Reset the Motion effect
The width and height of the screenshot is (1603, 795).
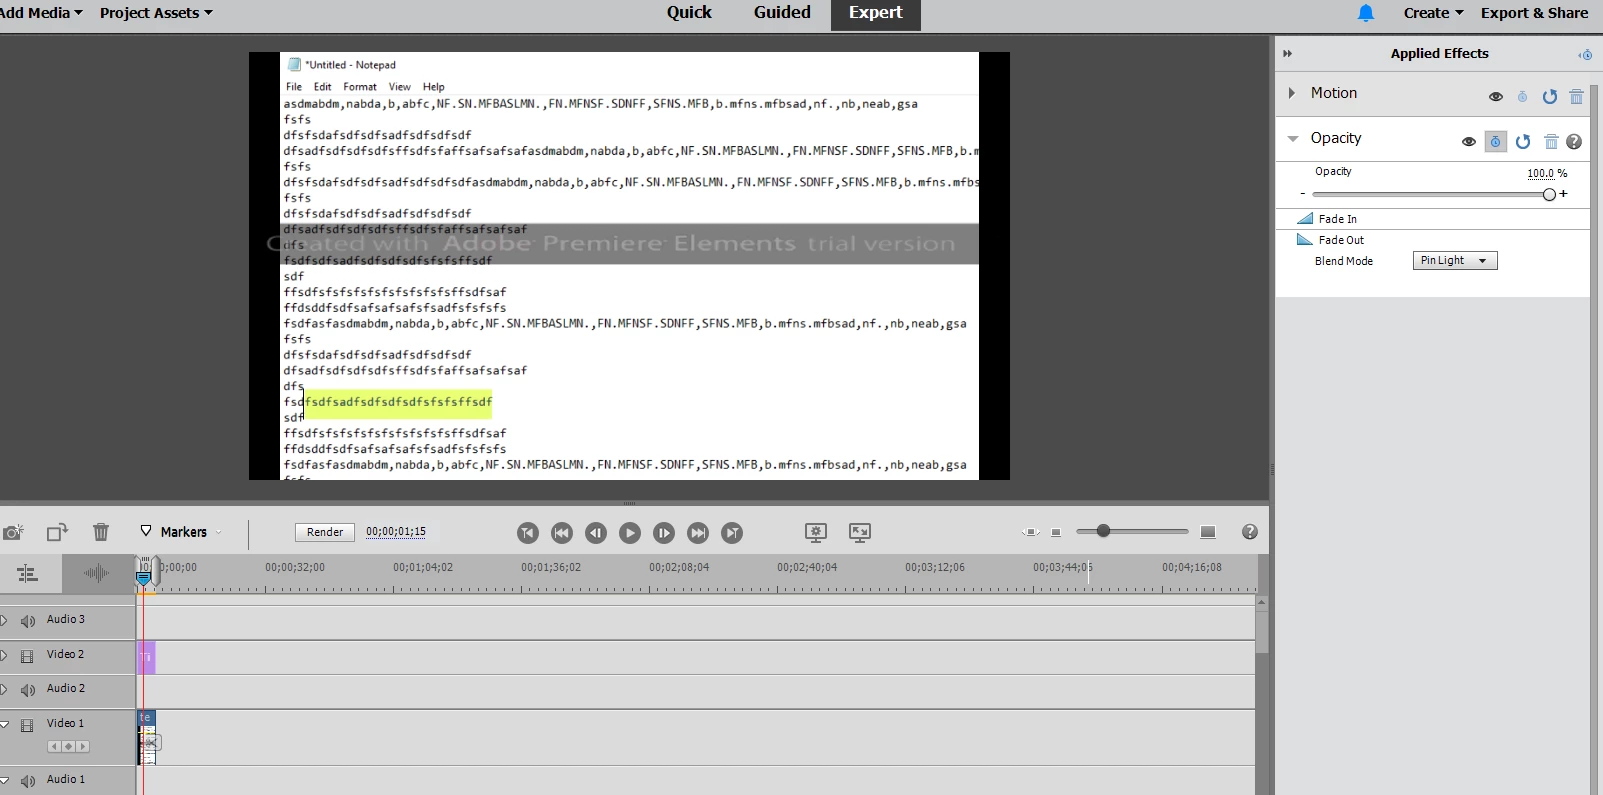tap(1550, 97)
